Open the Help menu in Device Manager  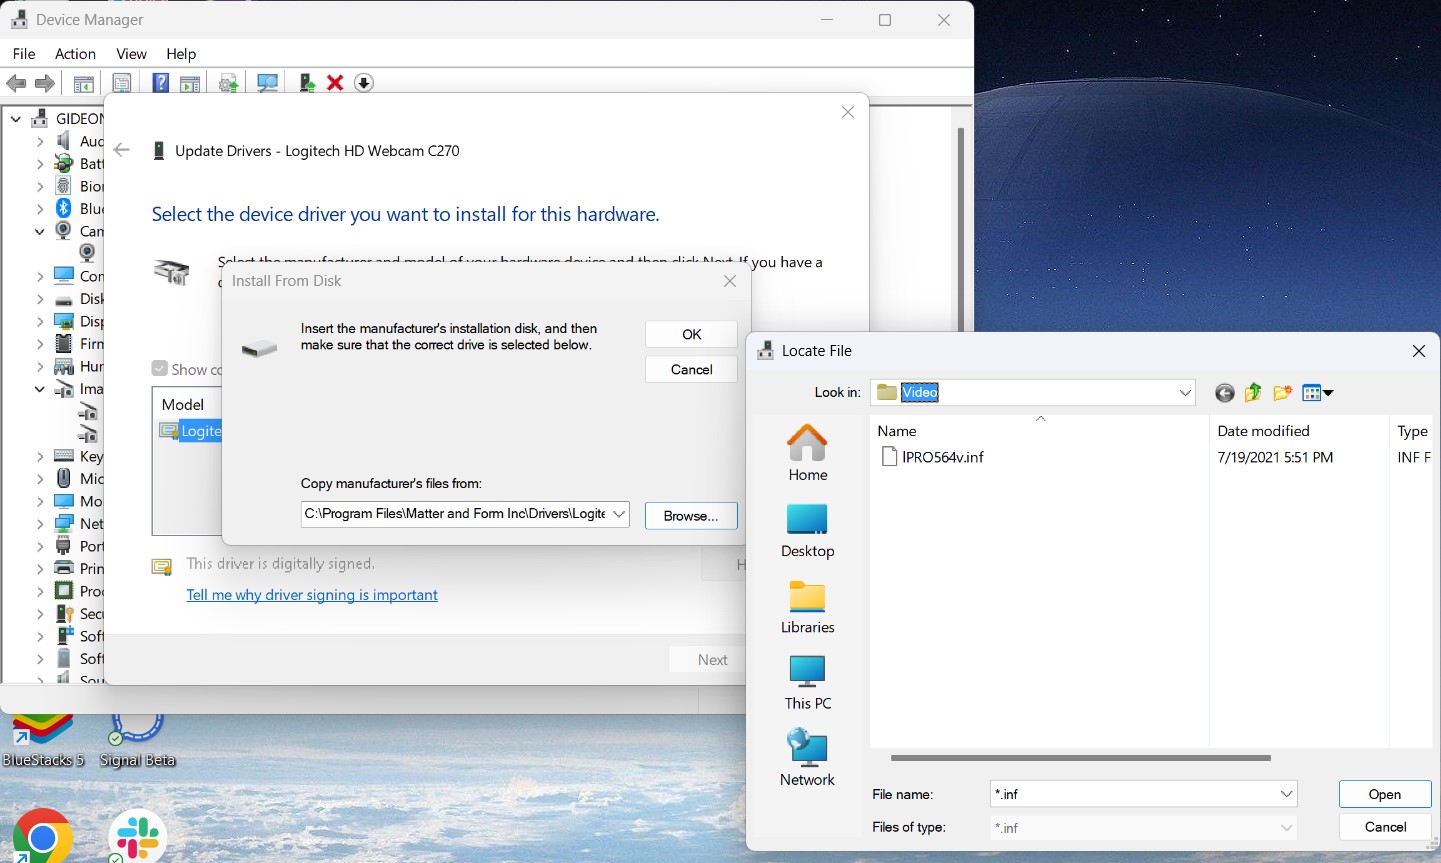click(181, 54)
